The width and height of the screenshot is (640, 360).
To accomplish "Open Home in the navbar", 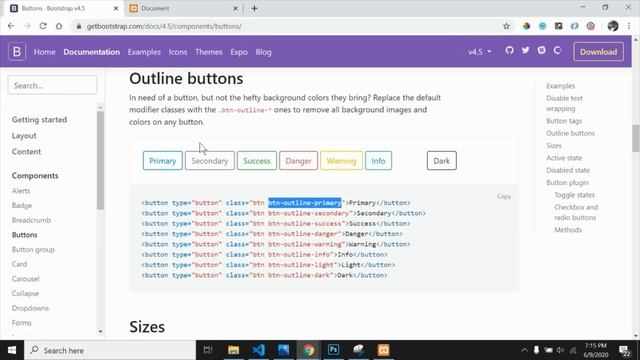I will (44, 52).
